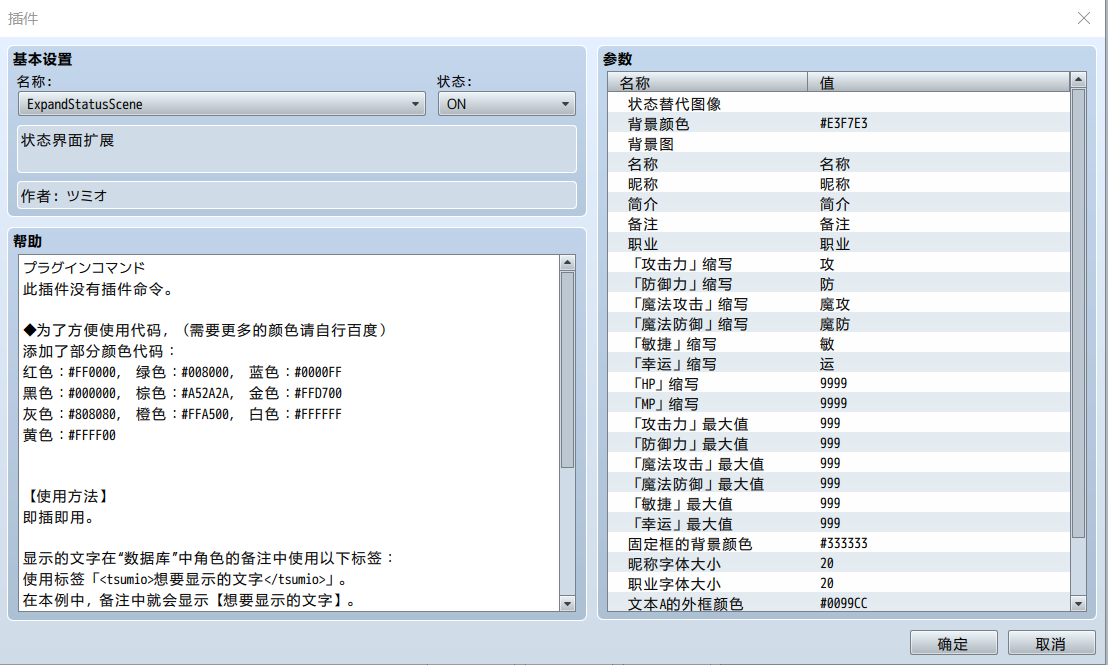Open the plugin name dropdown ExpandStatusScene
Screen dimensions: 1108x665
(x=221, y=104)
